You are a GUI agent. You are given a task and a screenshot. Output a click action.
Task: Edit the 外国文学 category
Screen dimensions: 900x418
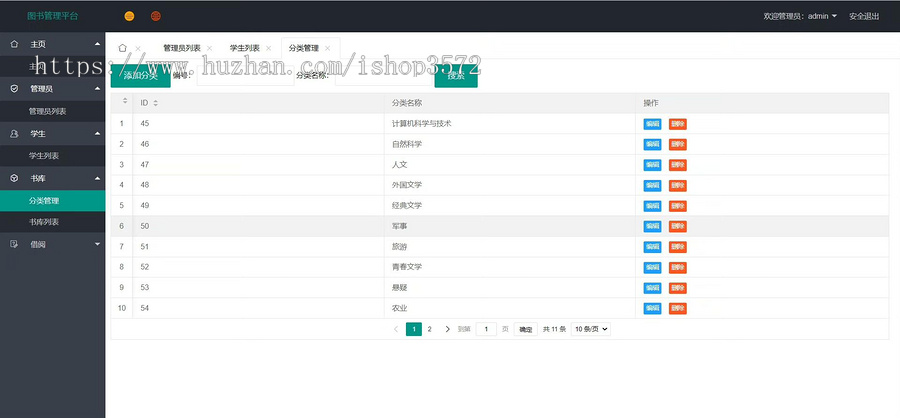[x=652, y=185]
